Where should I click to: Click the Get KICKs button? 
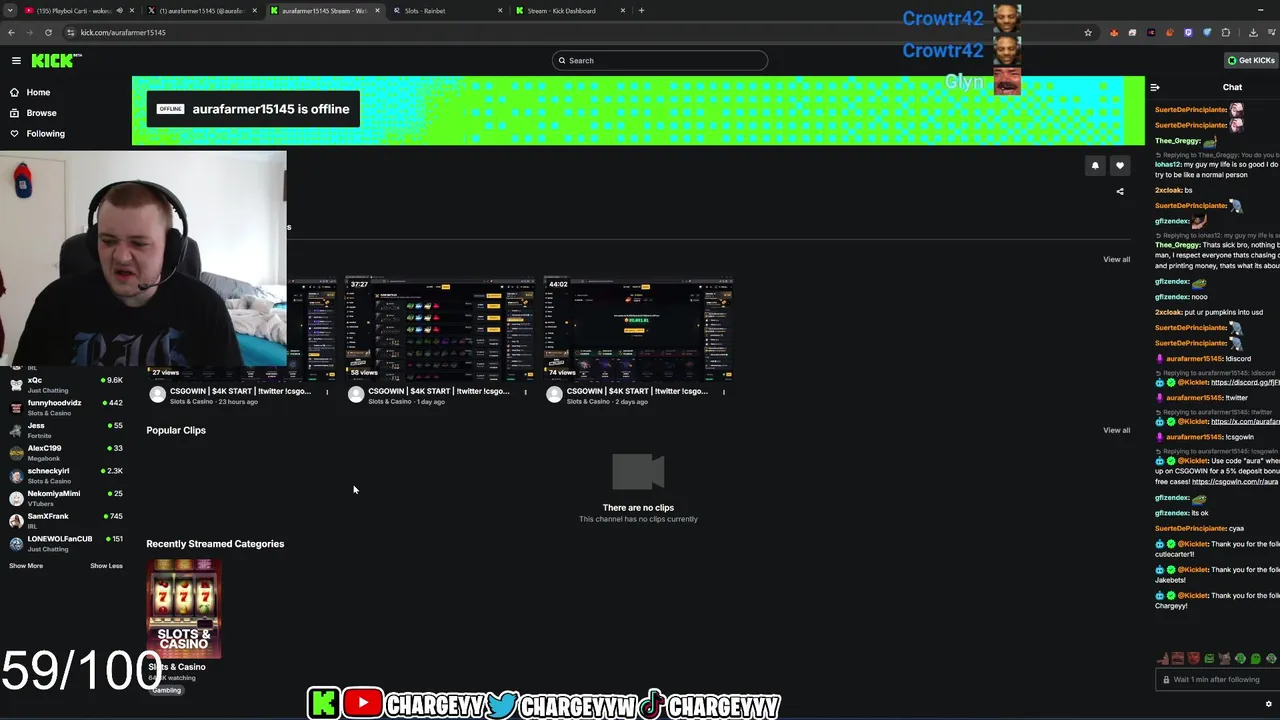tap(1251, 60)
